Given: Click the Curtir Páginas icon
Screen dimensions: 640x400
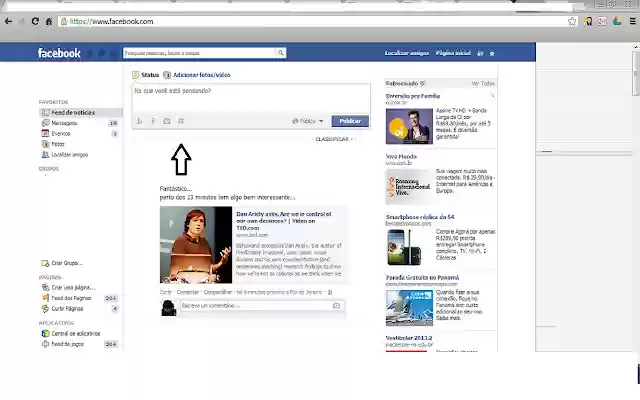Looking at the screenshot, I should tap(45, 309).
